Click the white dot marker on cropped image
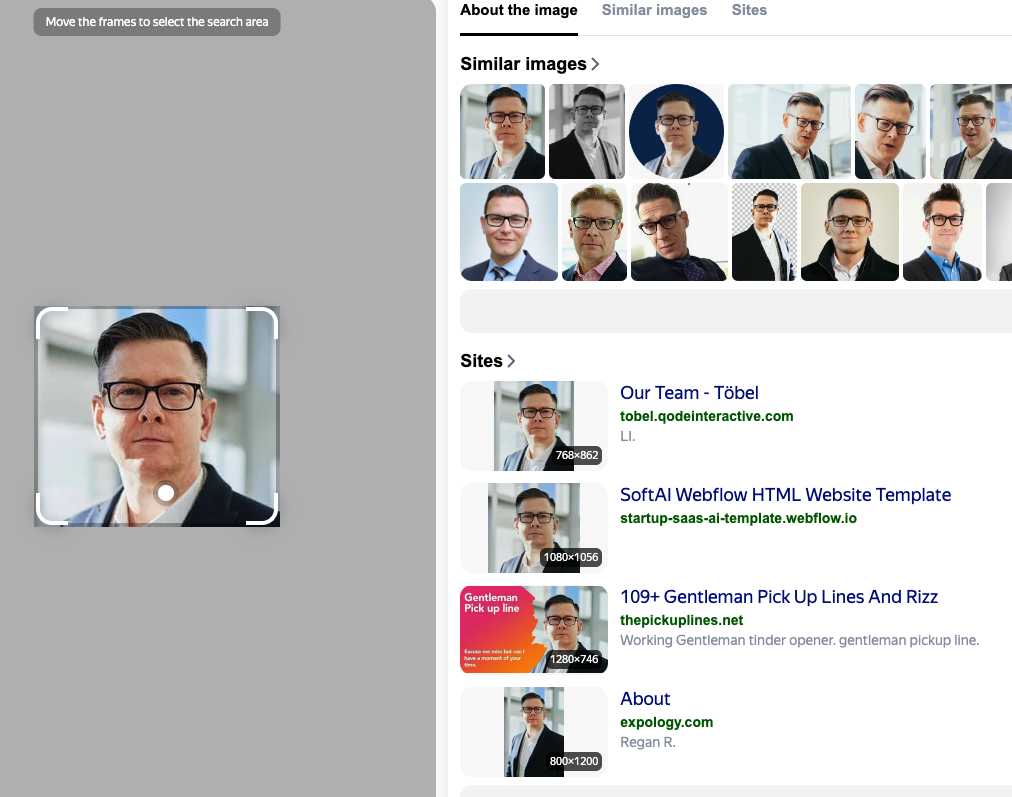 [166, 493]
